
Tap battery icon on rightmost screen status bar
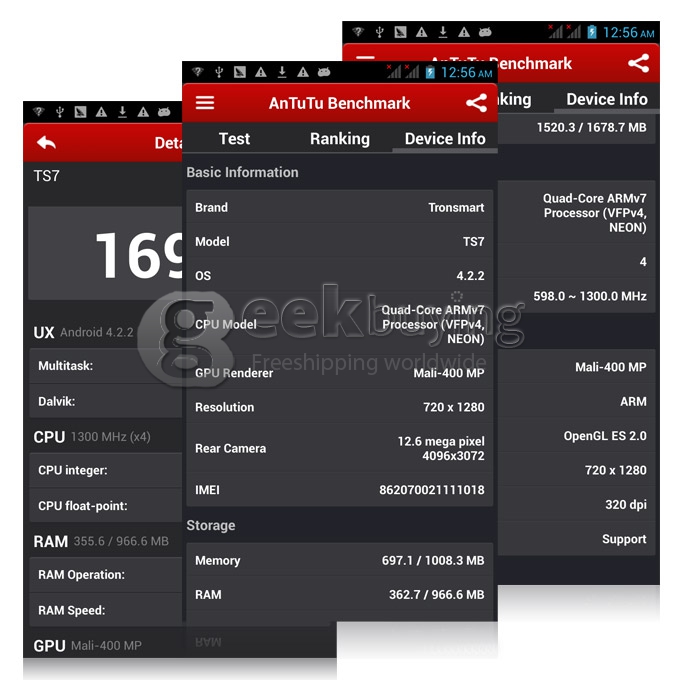coord(592,32)
